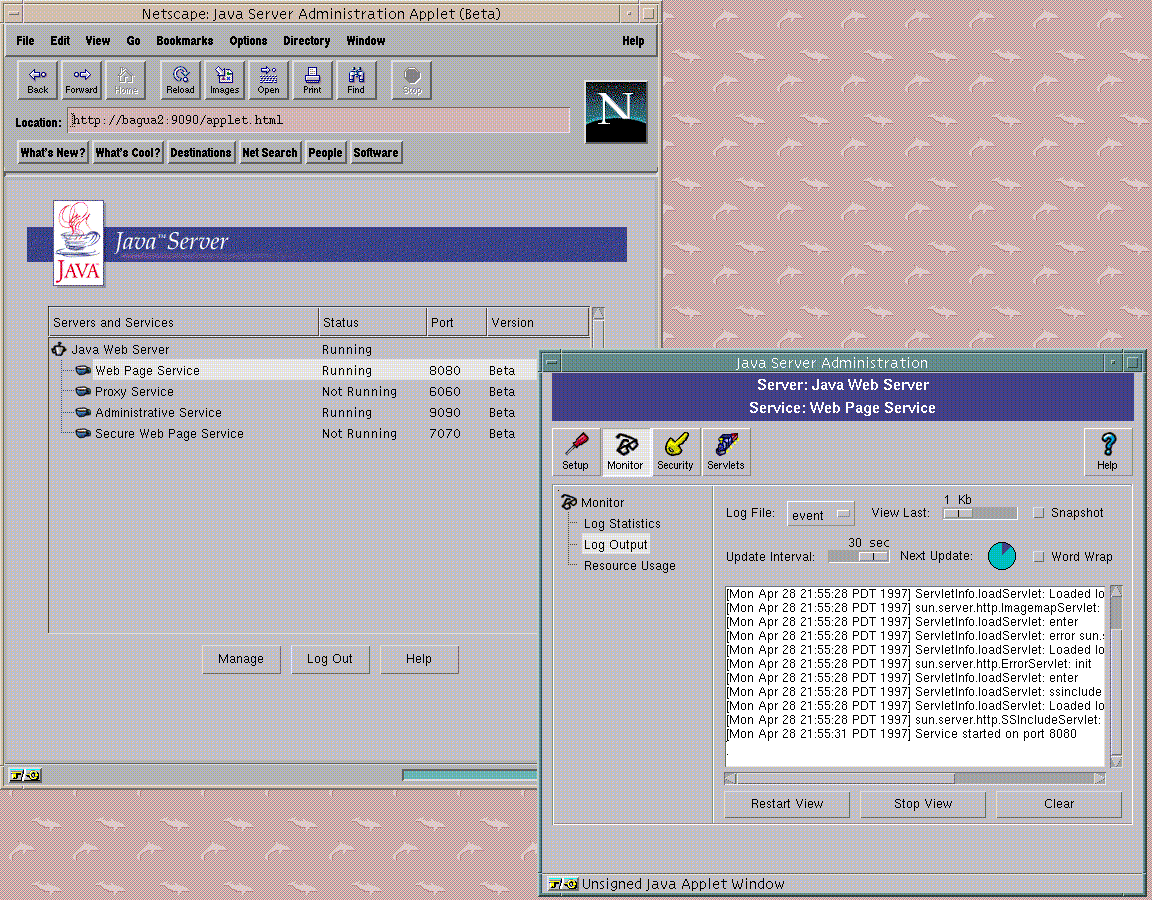The height and width of the screenshot is (900, 1152).
Task: Click the Net Search directory button
Action: 270,153
